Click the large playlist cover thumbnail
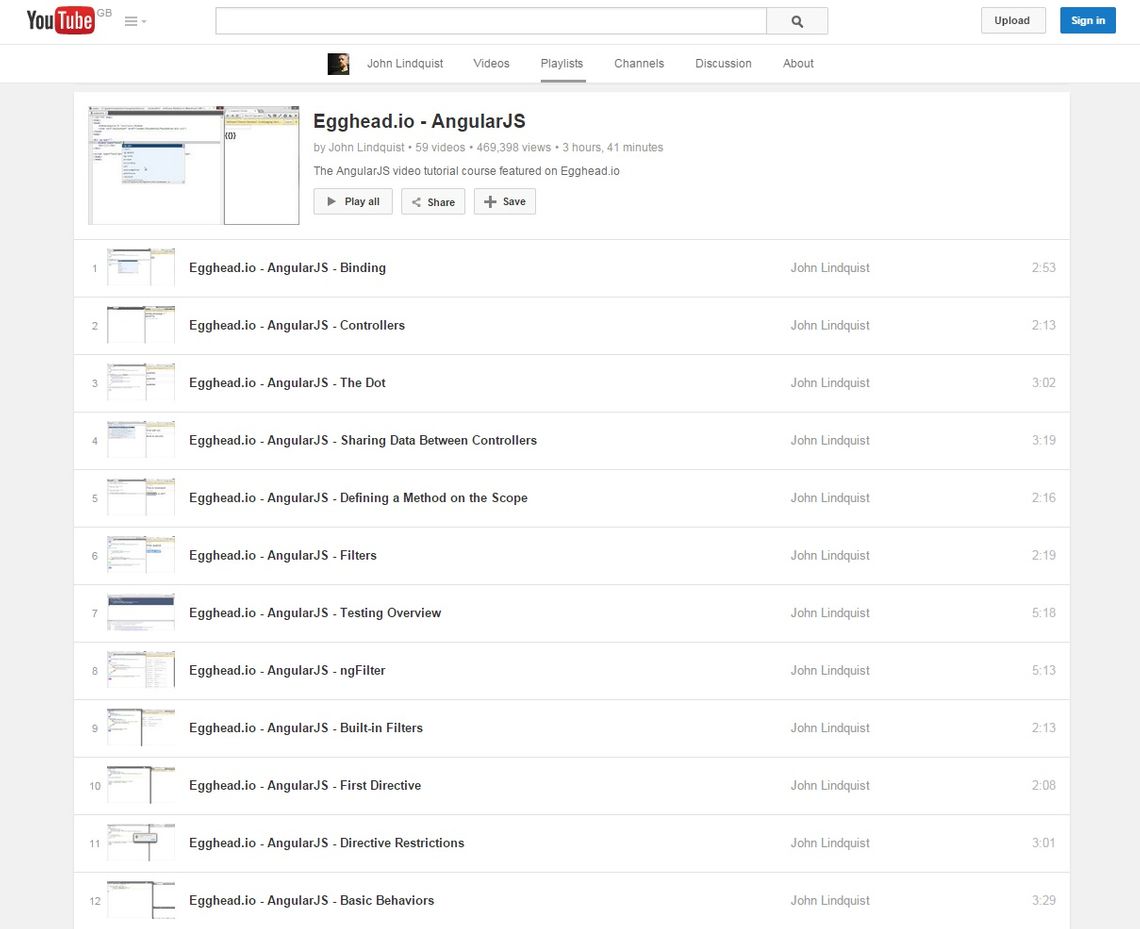Screen dimensions: 1140x929 tap(193, 164)
